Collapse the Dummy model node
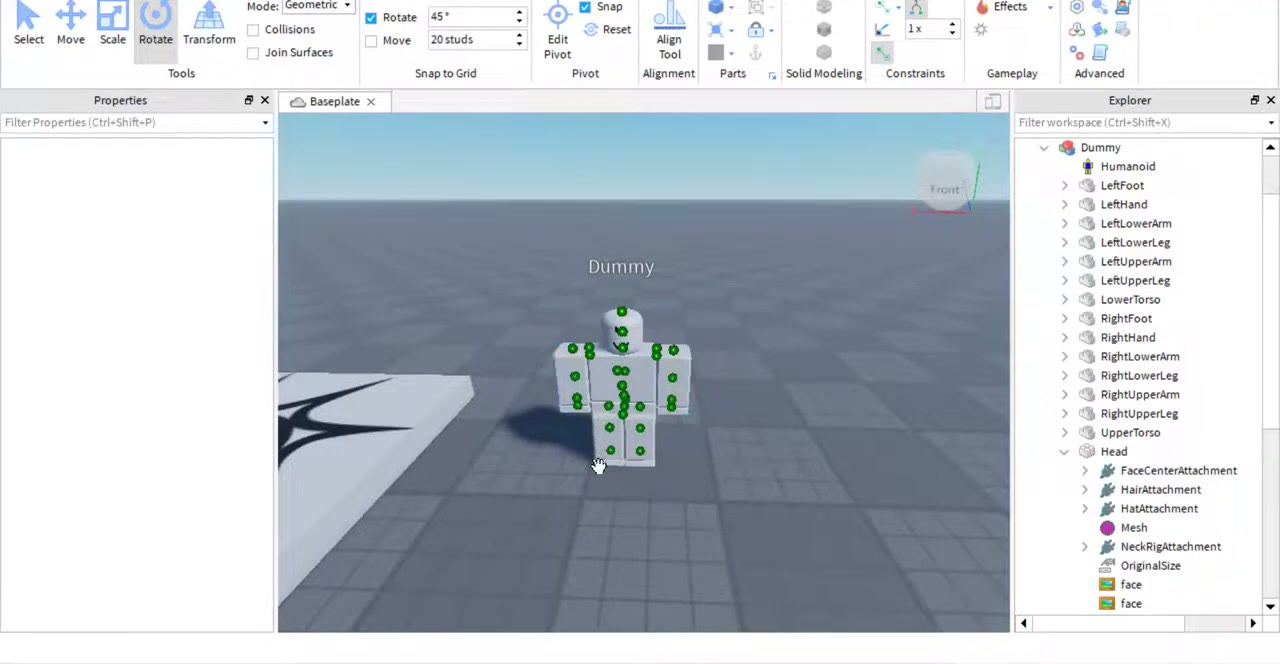Image resolution: width=1280 pixels, height=664 pixels. 1044,148
